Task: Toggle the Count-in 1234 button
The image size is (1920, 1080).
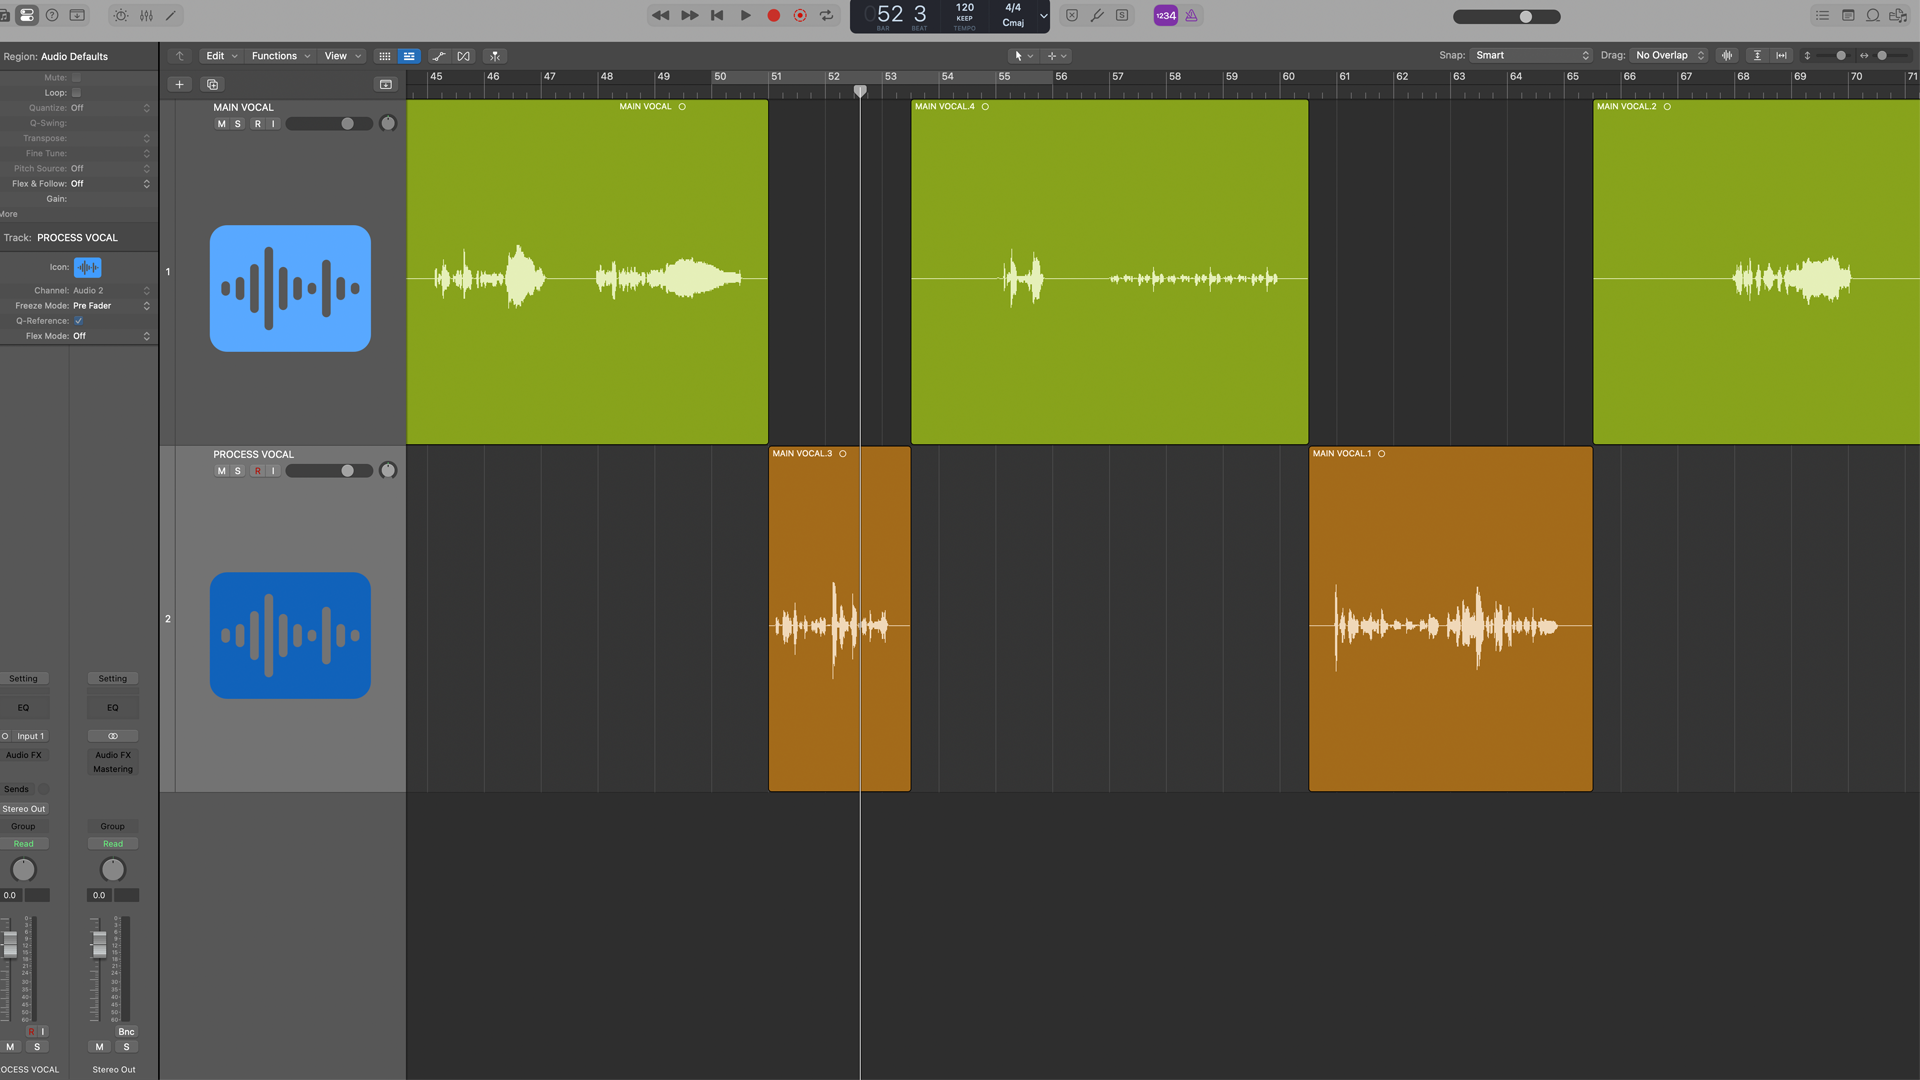Action: coord(1166,15)
